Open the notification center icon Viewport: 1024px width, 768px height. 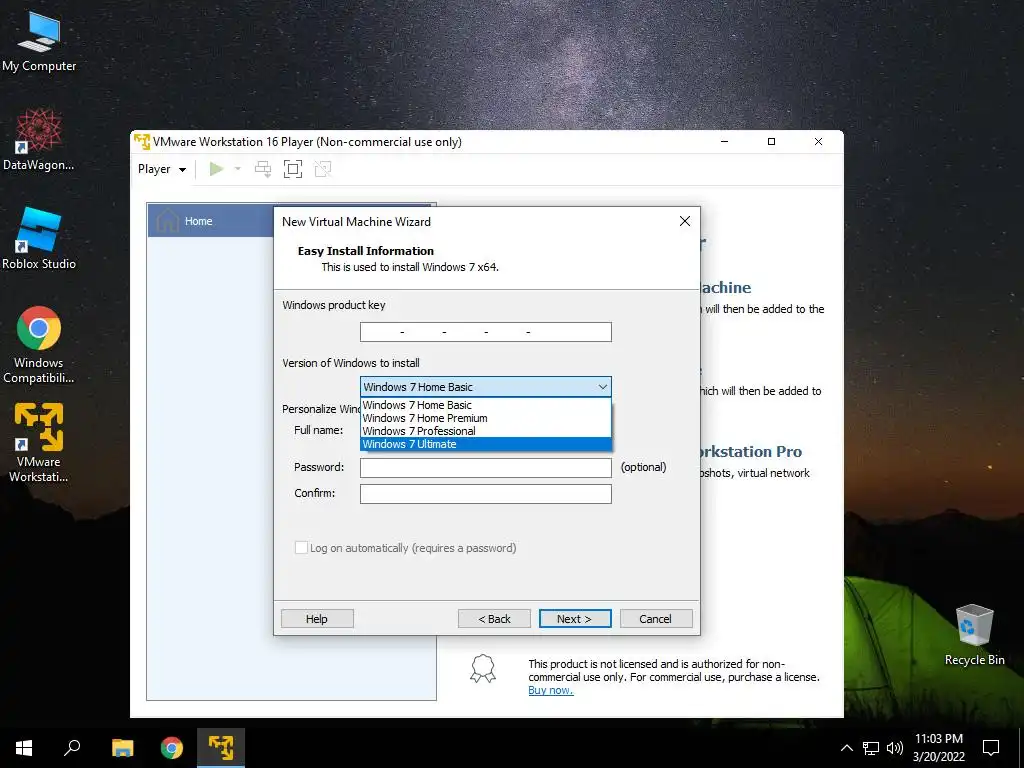991,748
